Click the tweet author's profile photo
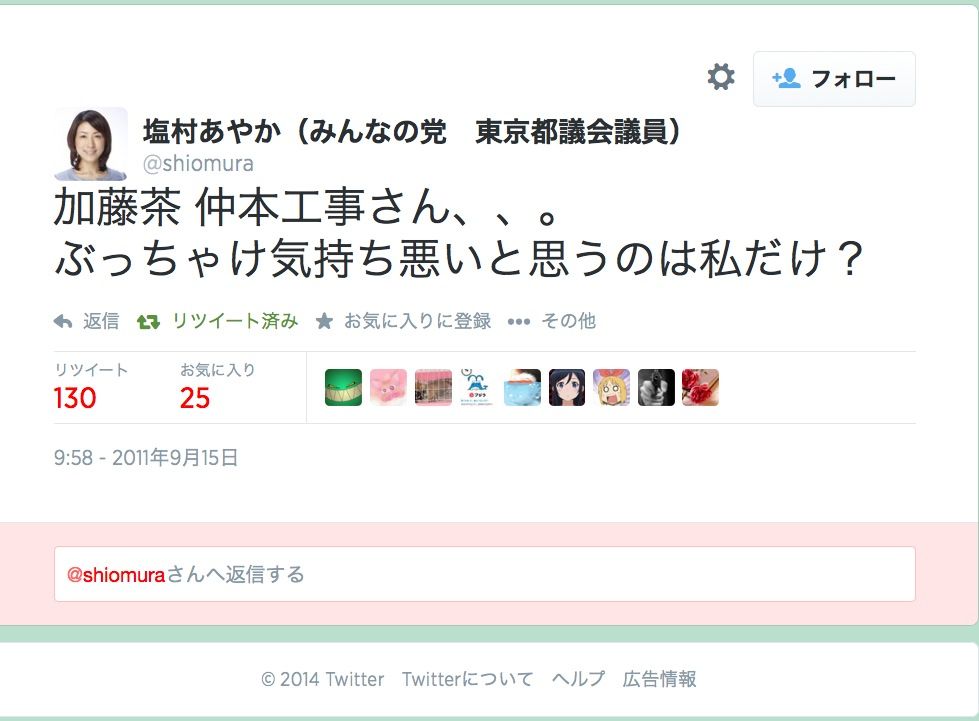 click(91, 144)
